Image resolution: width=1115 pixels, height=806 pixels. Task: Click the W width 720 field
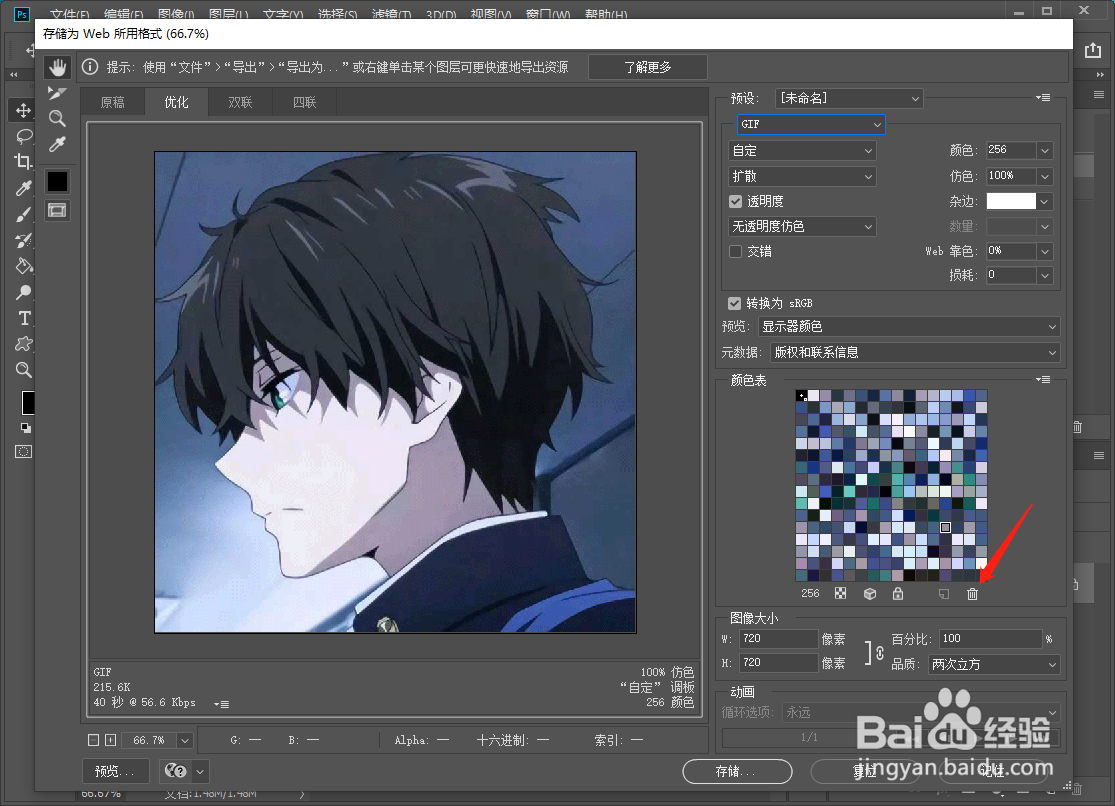[x=778, y=639]
